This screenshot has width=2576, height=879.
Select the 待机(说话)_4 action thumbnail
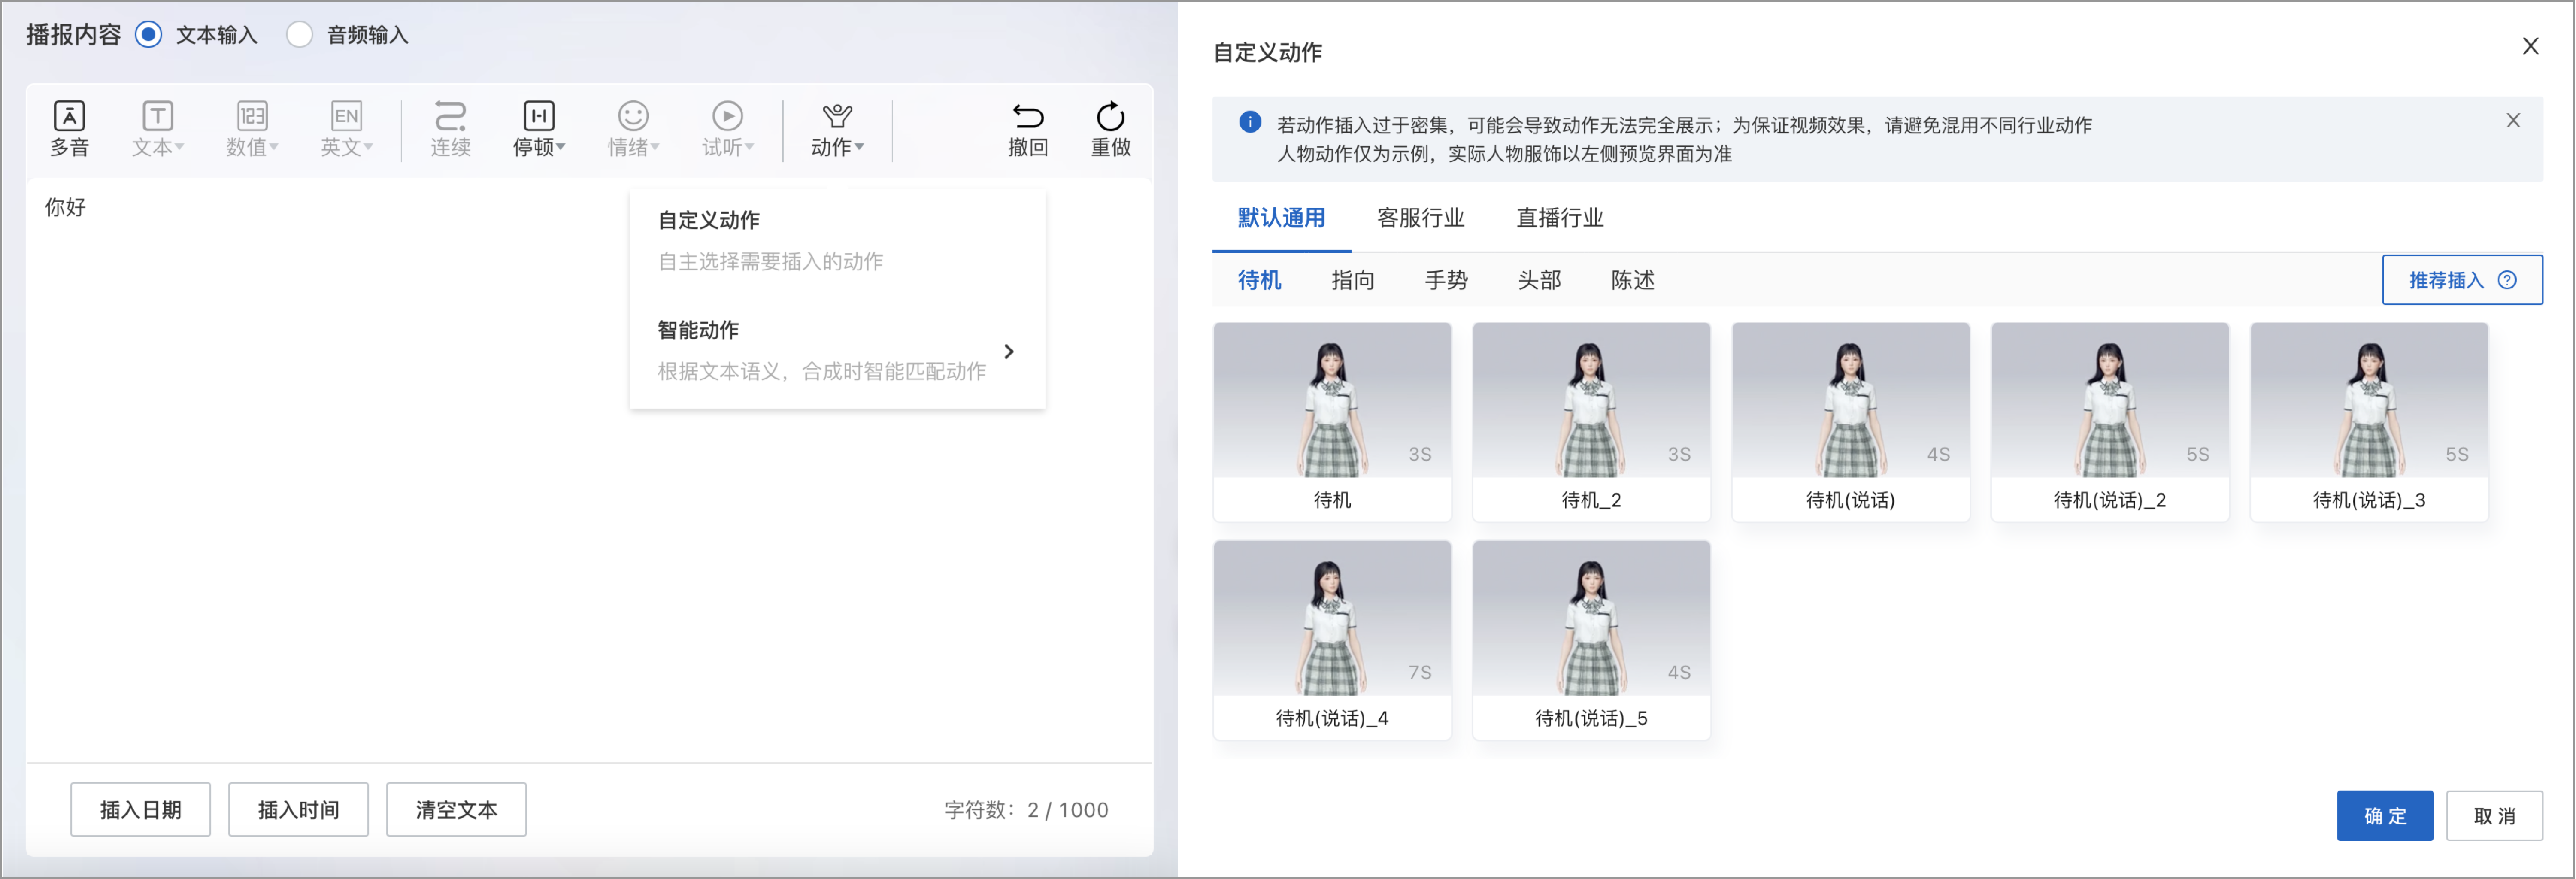(1332, 639)
